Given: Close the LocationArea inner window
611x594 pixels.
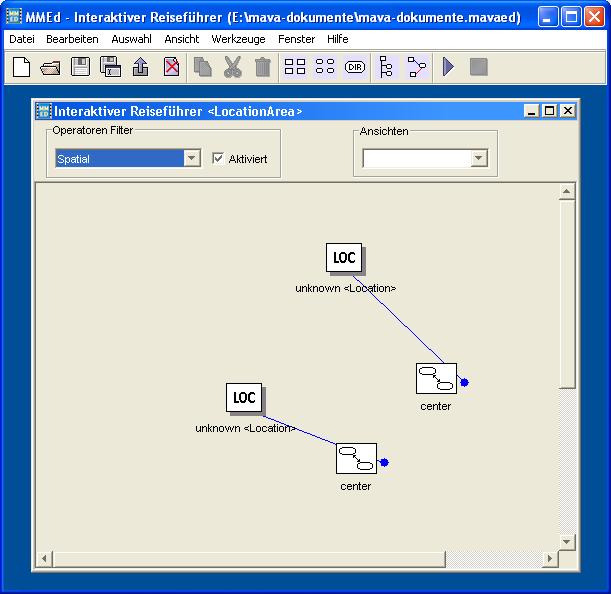Looking at the screenshot, I should click(x=568, y=111).
